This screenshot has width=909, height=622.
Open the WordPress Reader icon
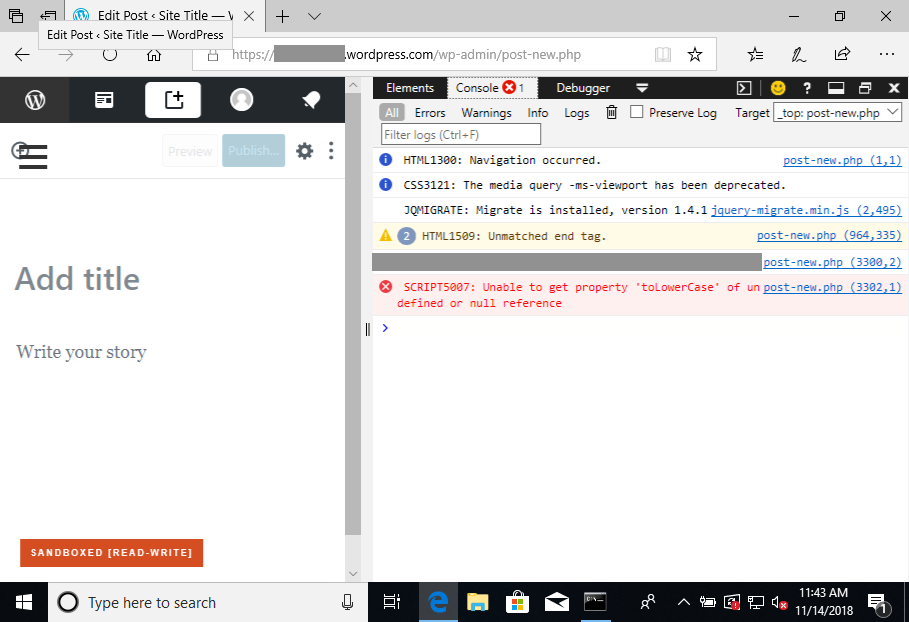(x=104, y=100)
